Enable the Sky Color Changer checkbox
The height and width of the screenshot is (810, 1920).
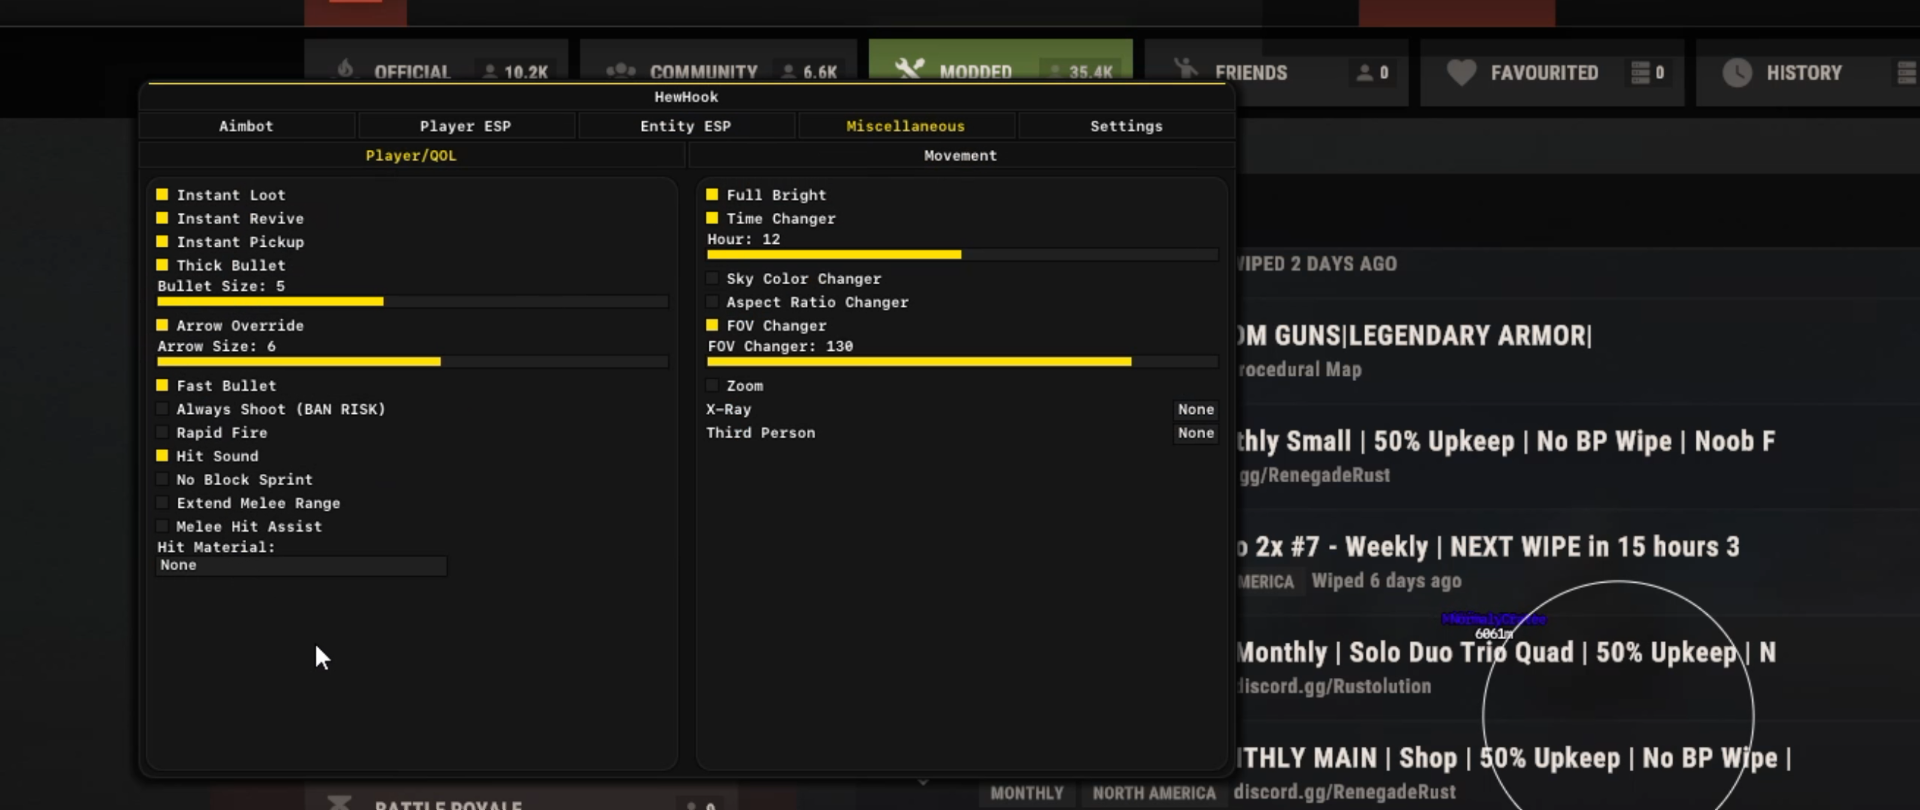pyautogui.click(x=712, y=278)
